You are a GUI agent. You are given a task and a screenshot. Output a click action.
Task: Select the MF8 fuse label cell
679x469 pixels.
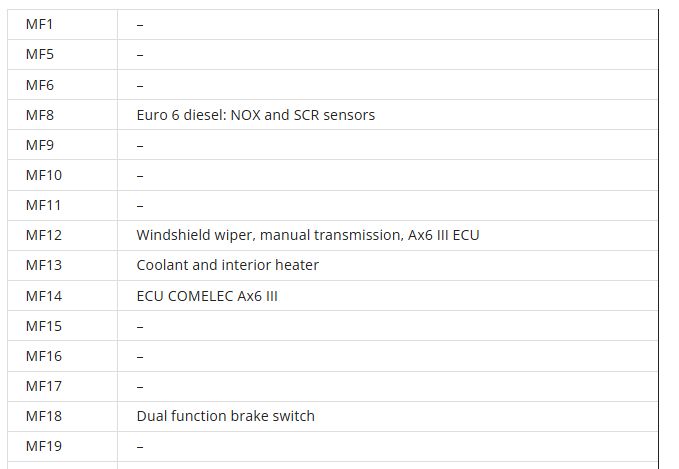click(40, 115)
